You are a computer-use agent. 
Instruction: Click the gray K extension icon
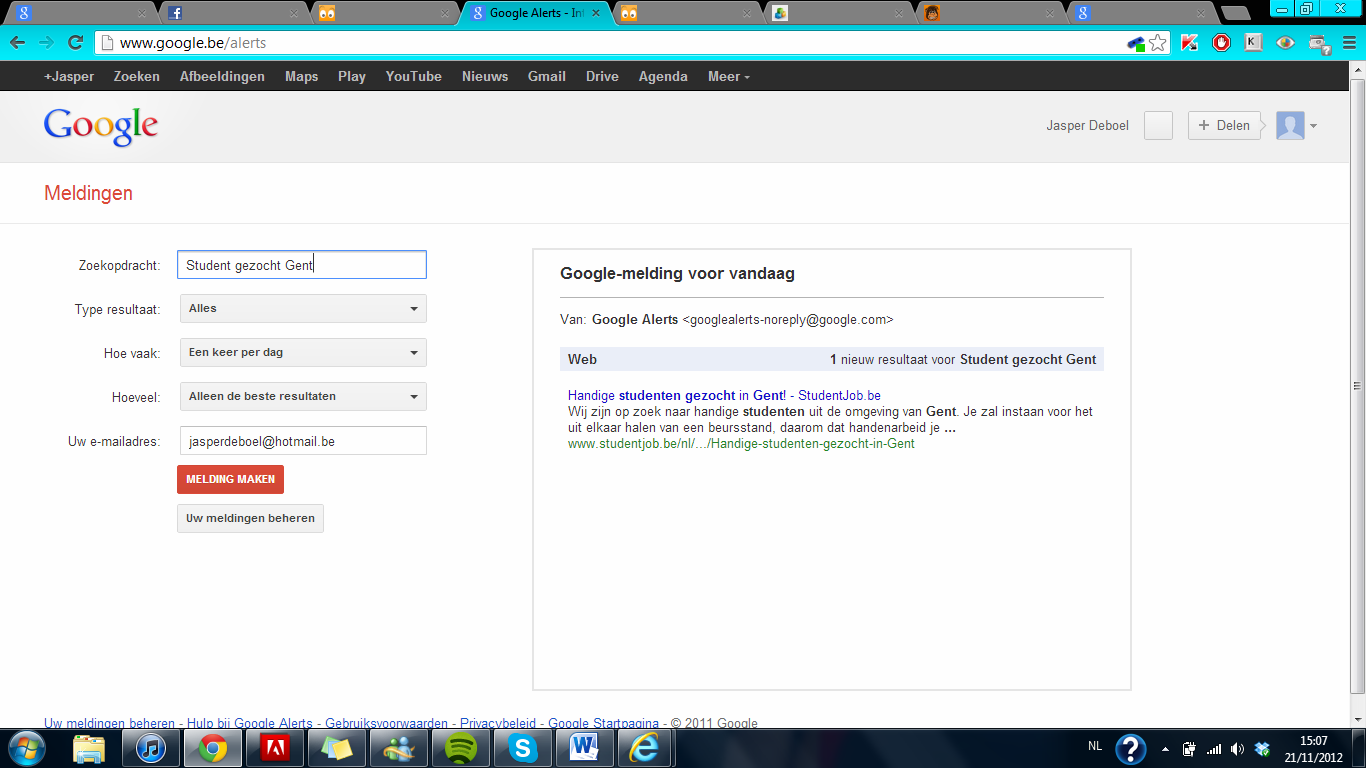pos(1253,43)
